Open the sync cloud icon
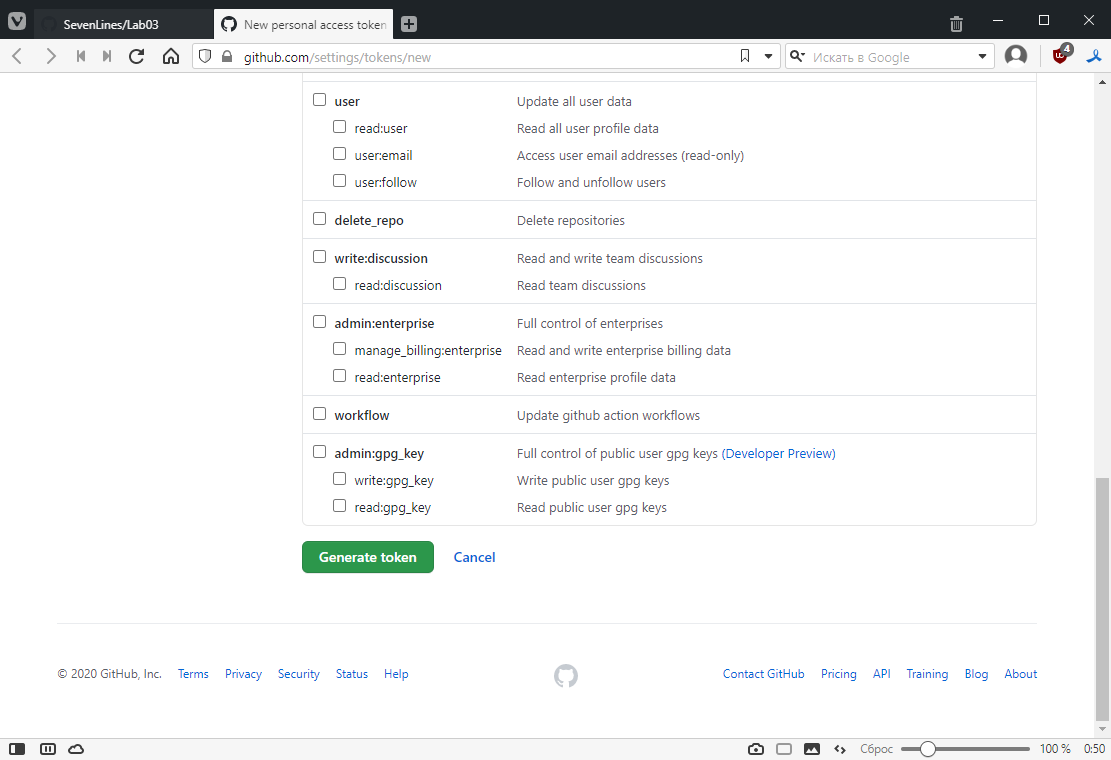 (76, 749)
